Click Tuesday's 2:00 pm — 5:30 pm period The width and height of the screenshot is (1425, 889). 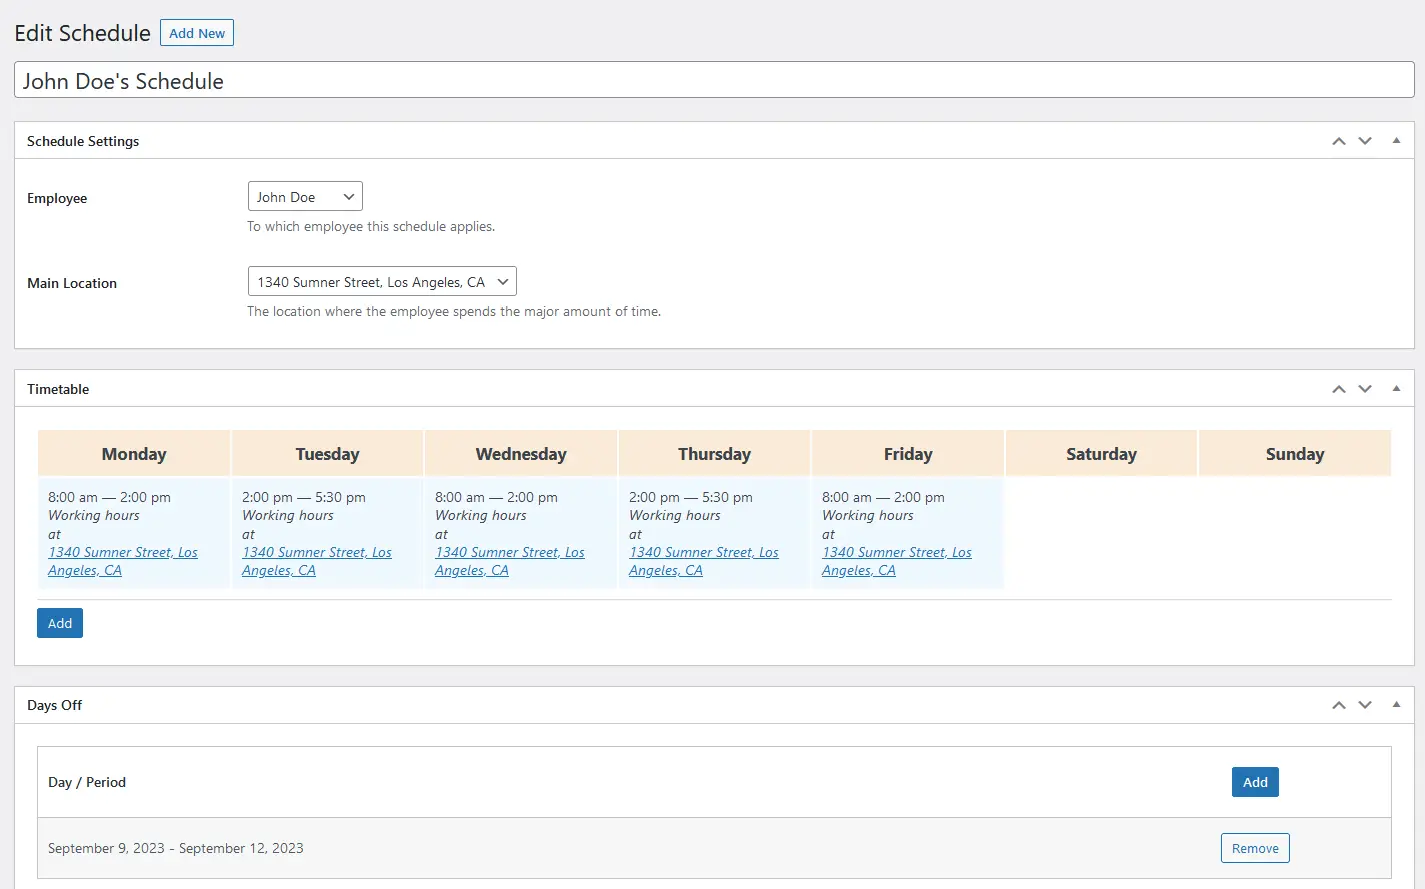304,497
